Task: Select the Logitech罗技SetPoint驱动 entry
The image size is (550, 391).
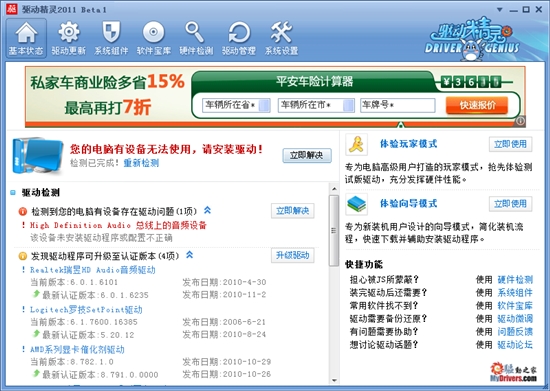Action: tap(86, 310)
